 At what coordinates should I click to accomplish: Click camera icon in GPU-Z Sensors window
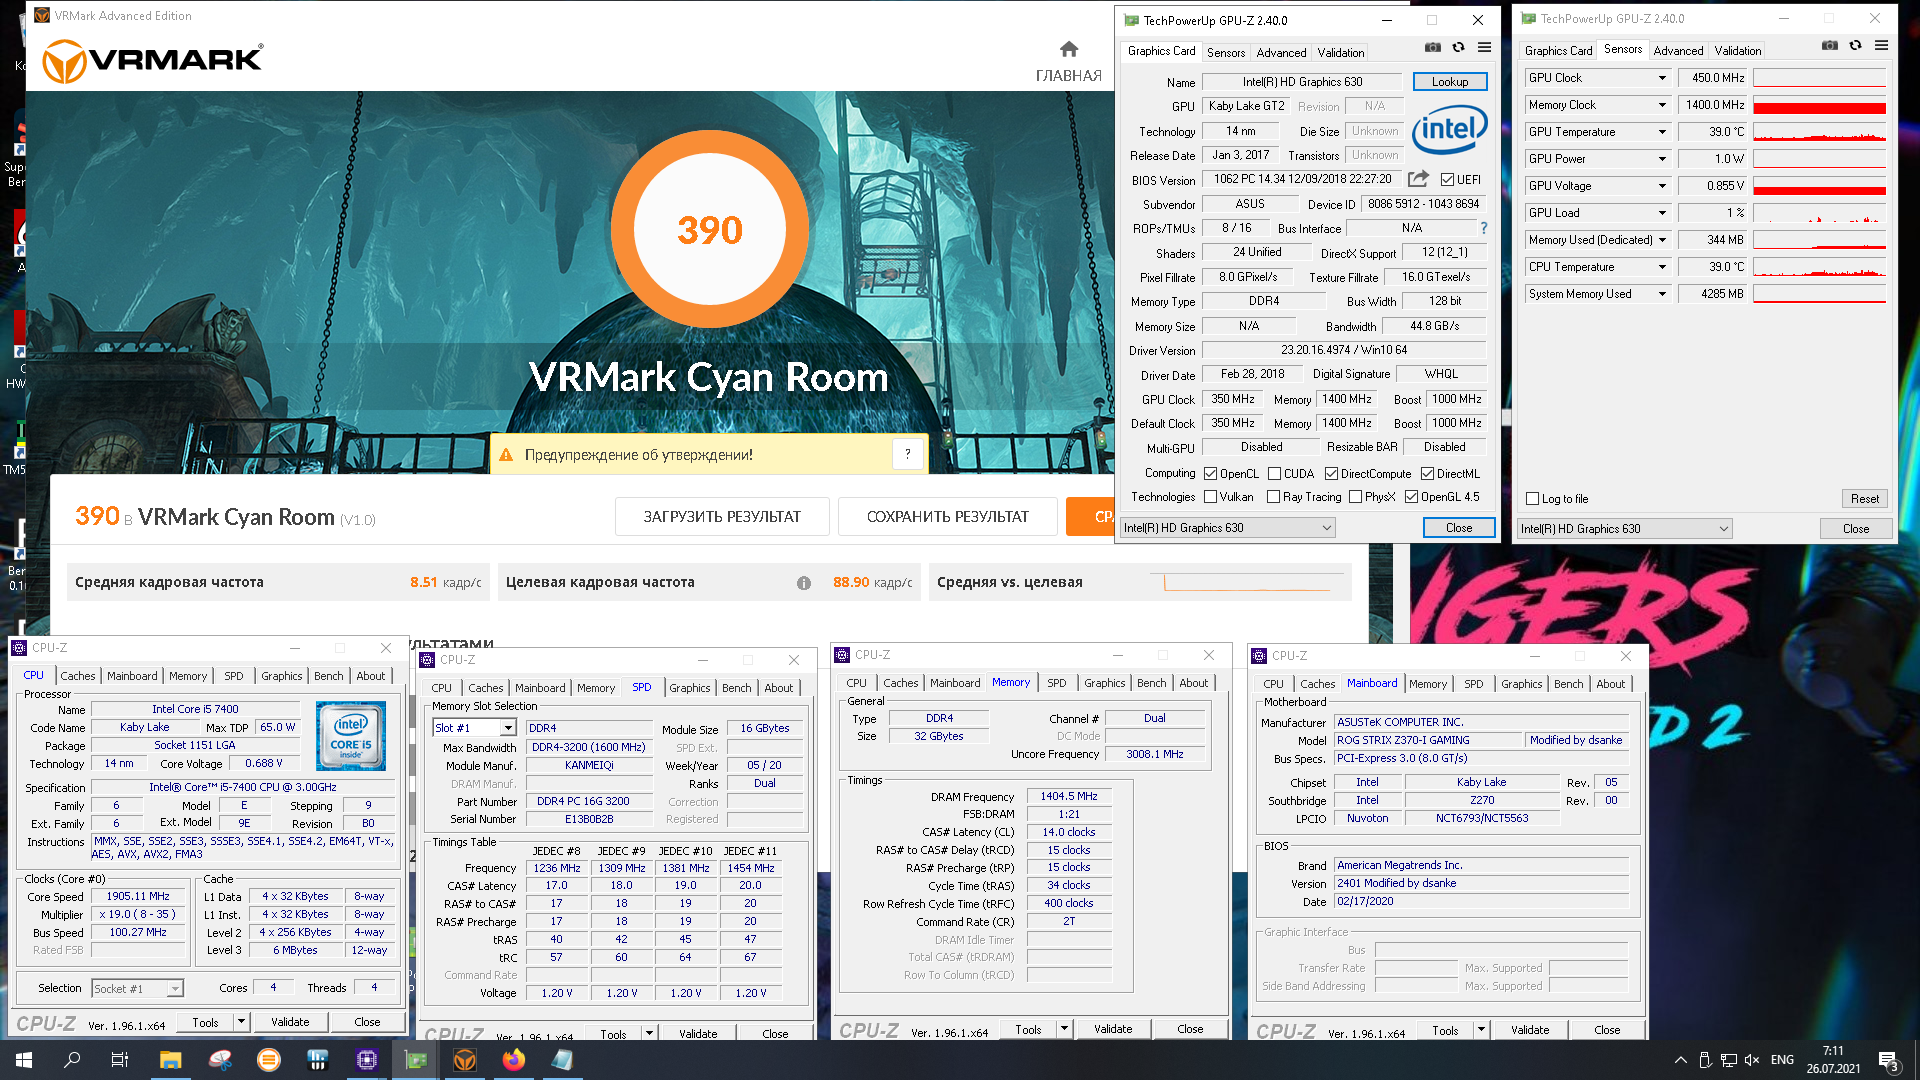1830,45
